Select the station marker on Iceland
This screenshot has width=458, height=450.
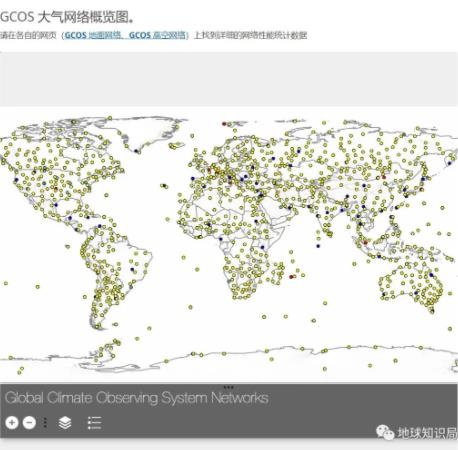(x=174, y=145)
